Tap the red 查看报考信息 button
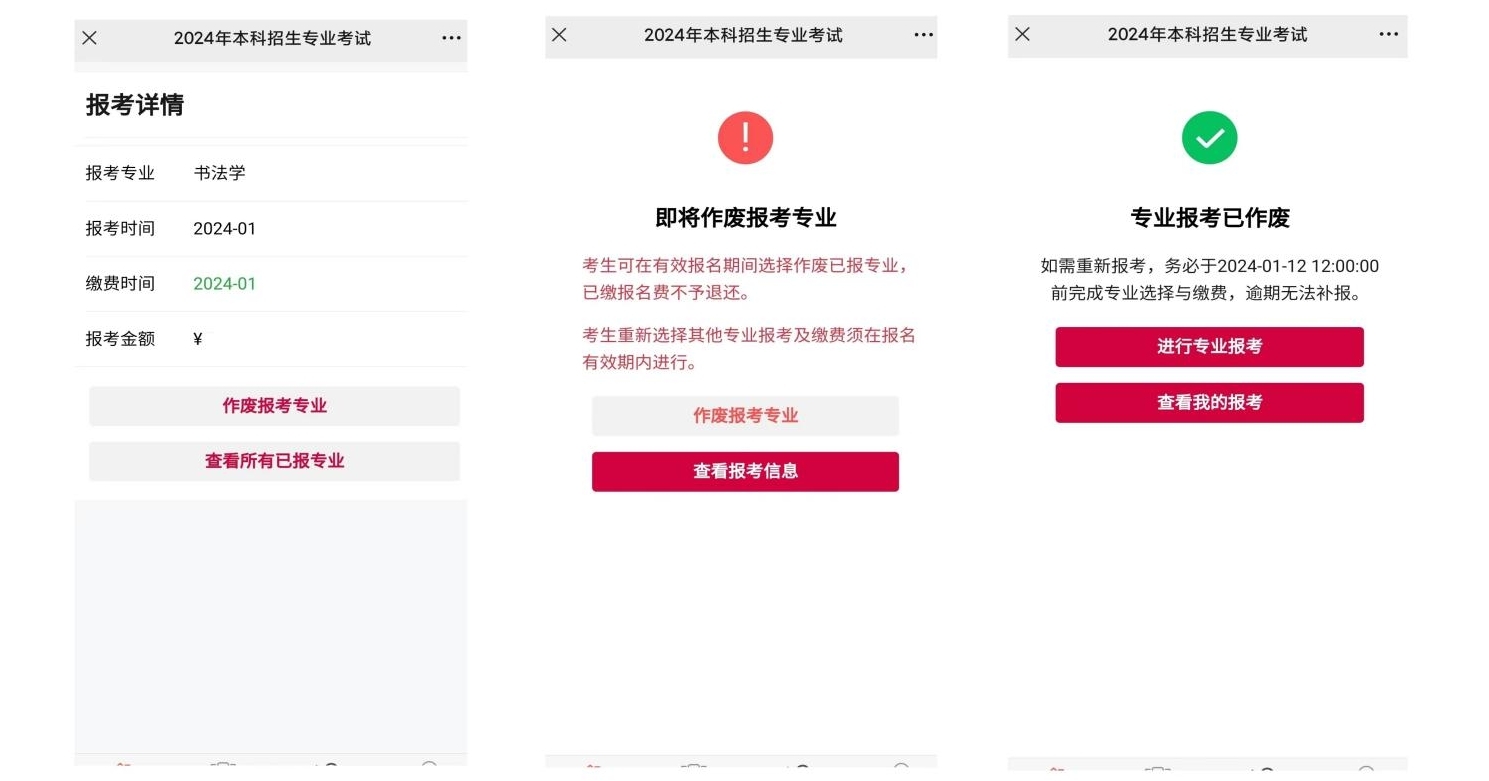Viewport: 1489px width, 781px height. tap(745, 471)
